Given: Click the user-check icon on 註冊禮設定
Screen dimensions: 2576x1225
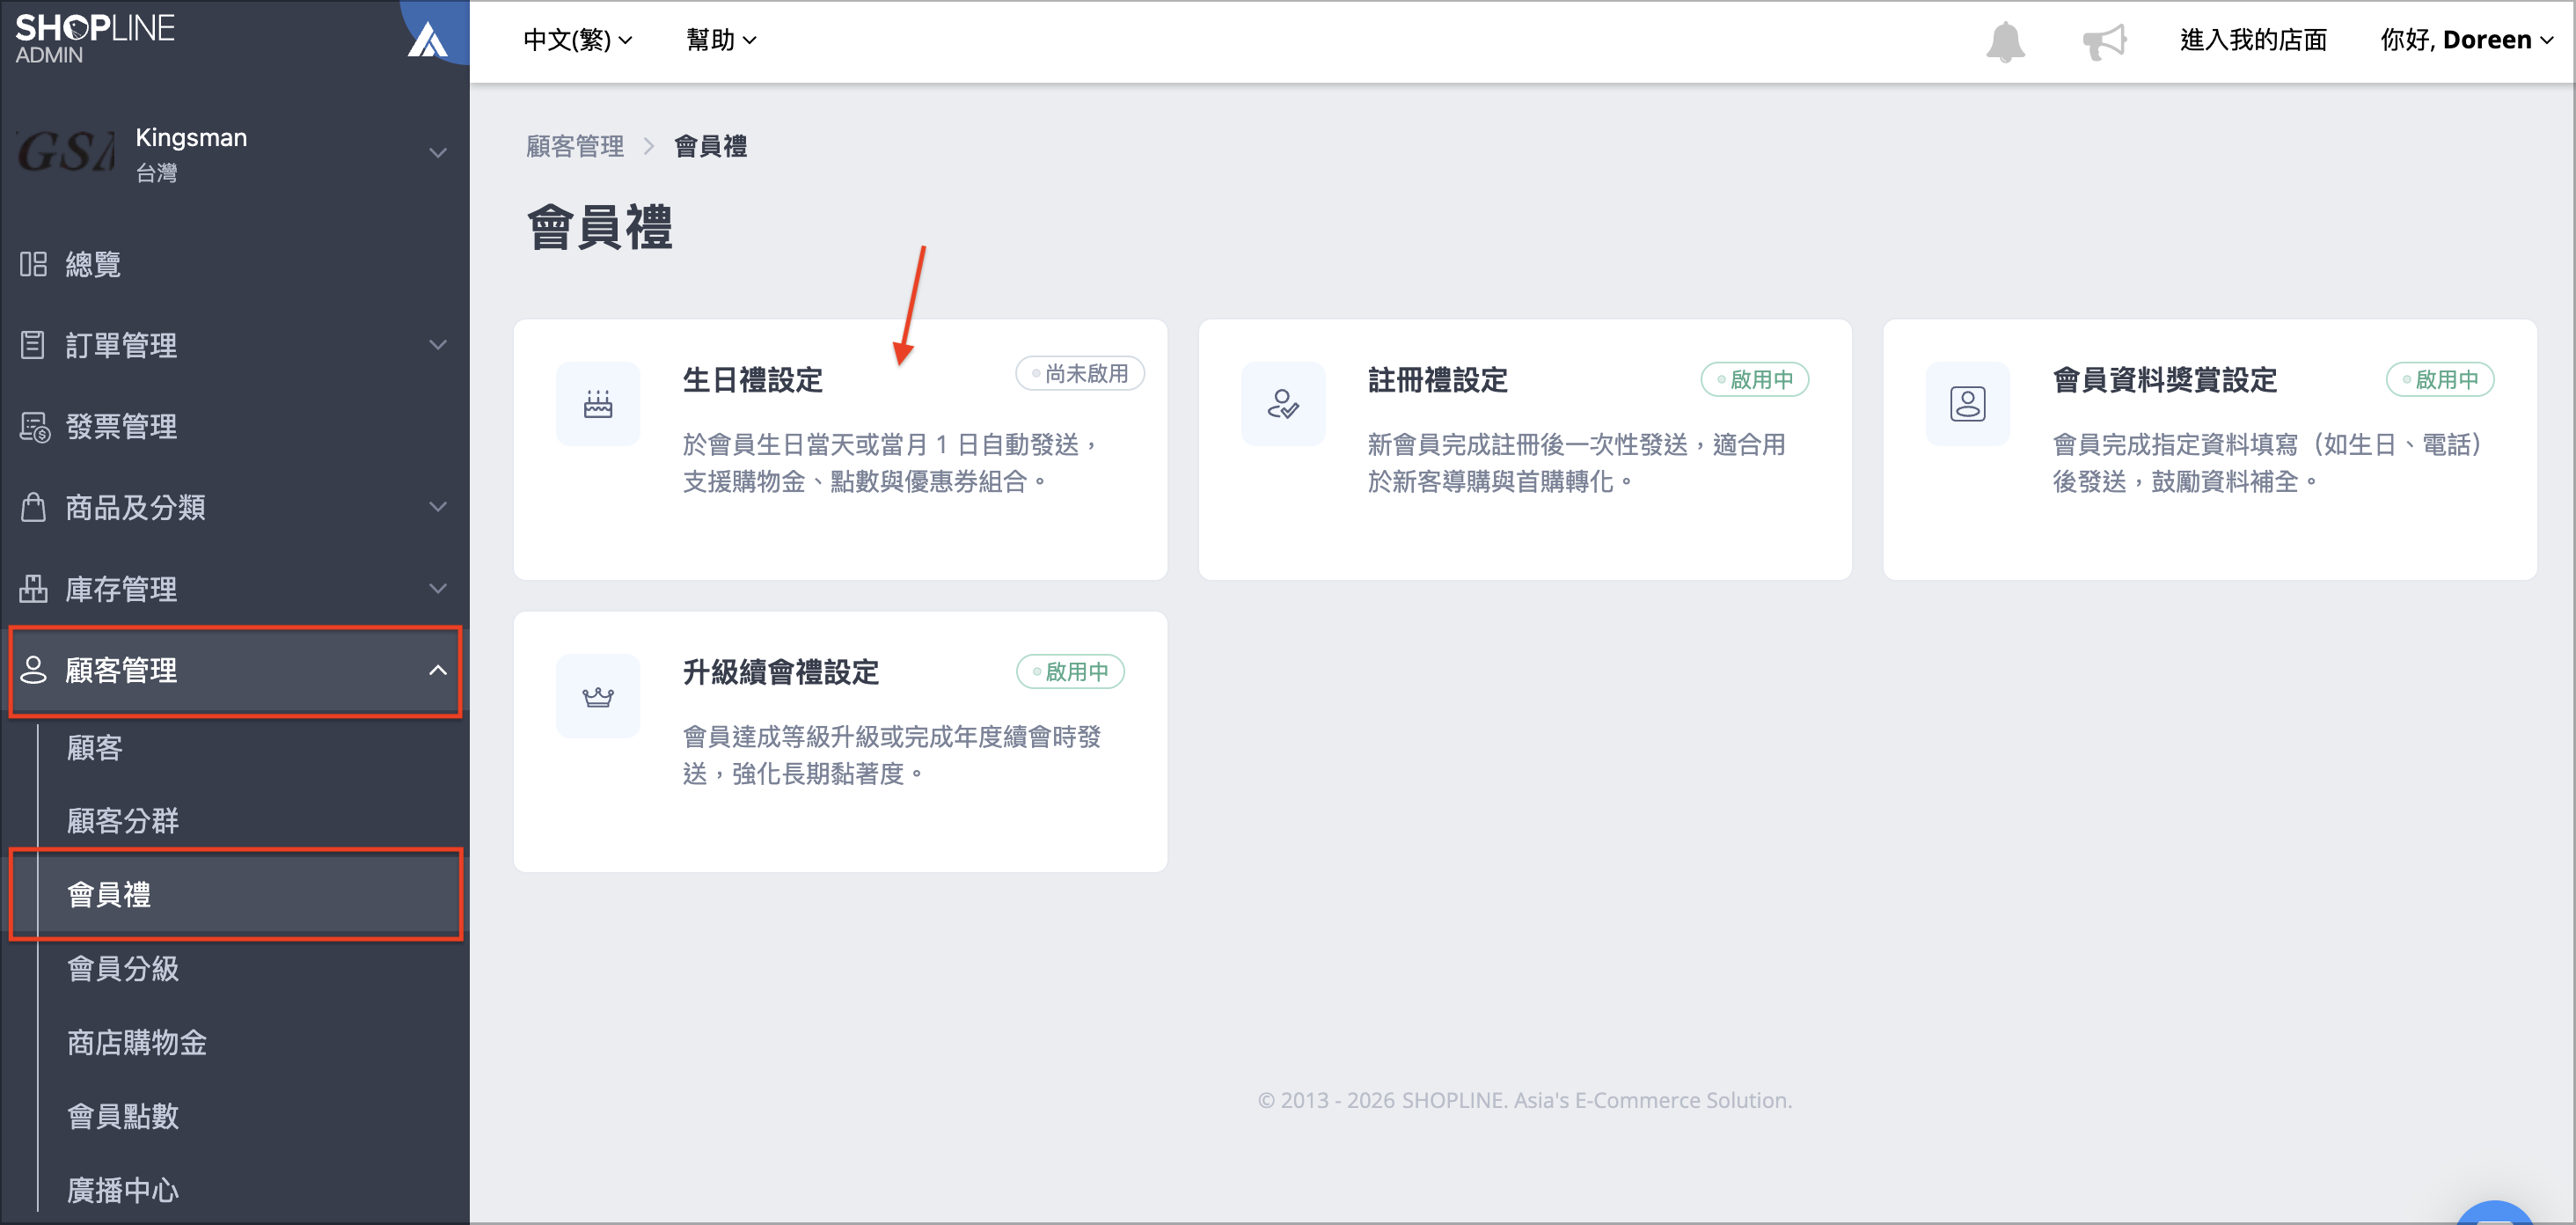Looking at the screenshot, I should (x=1283, y=404).
